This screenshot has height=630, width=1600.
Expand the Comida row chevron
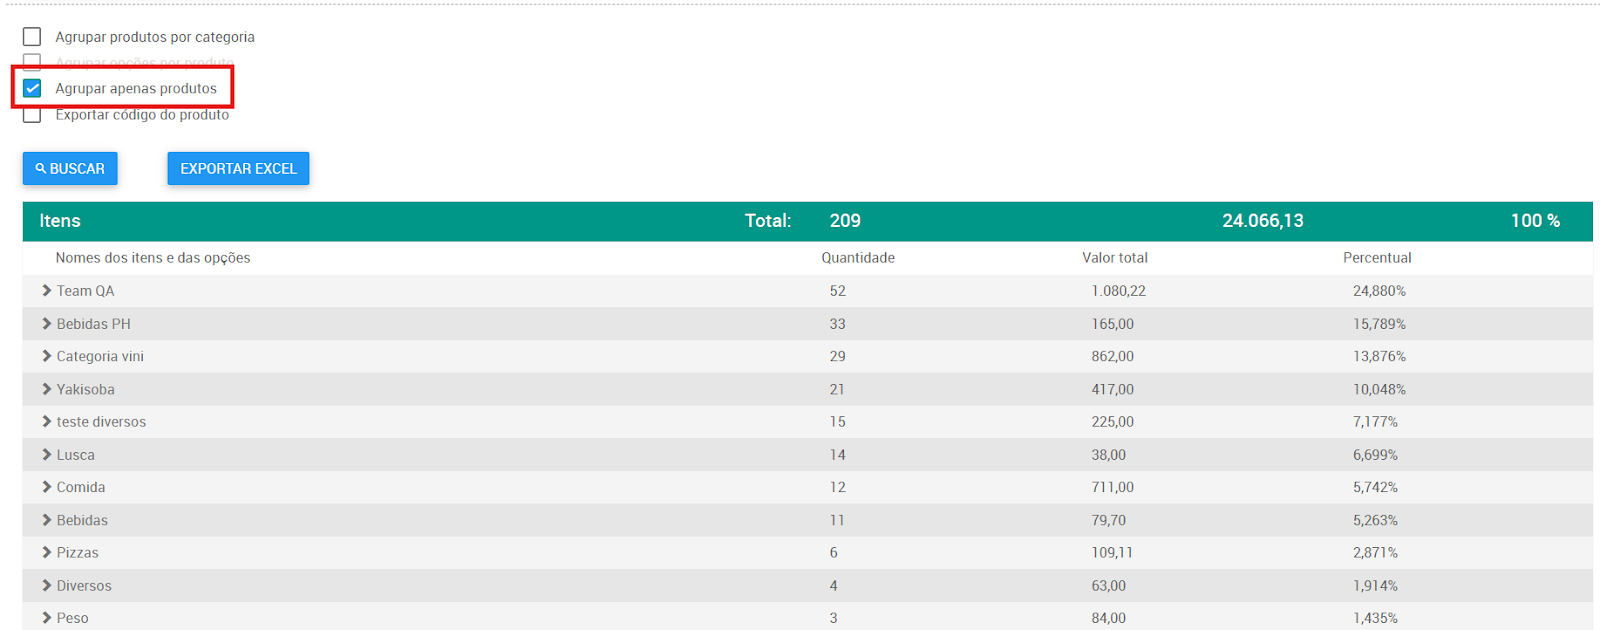click(46, 487)
